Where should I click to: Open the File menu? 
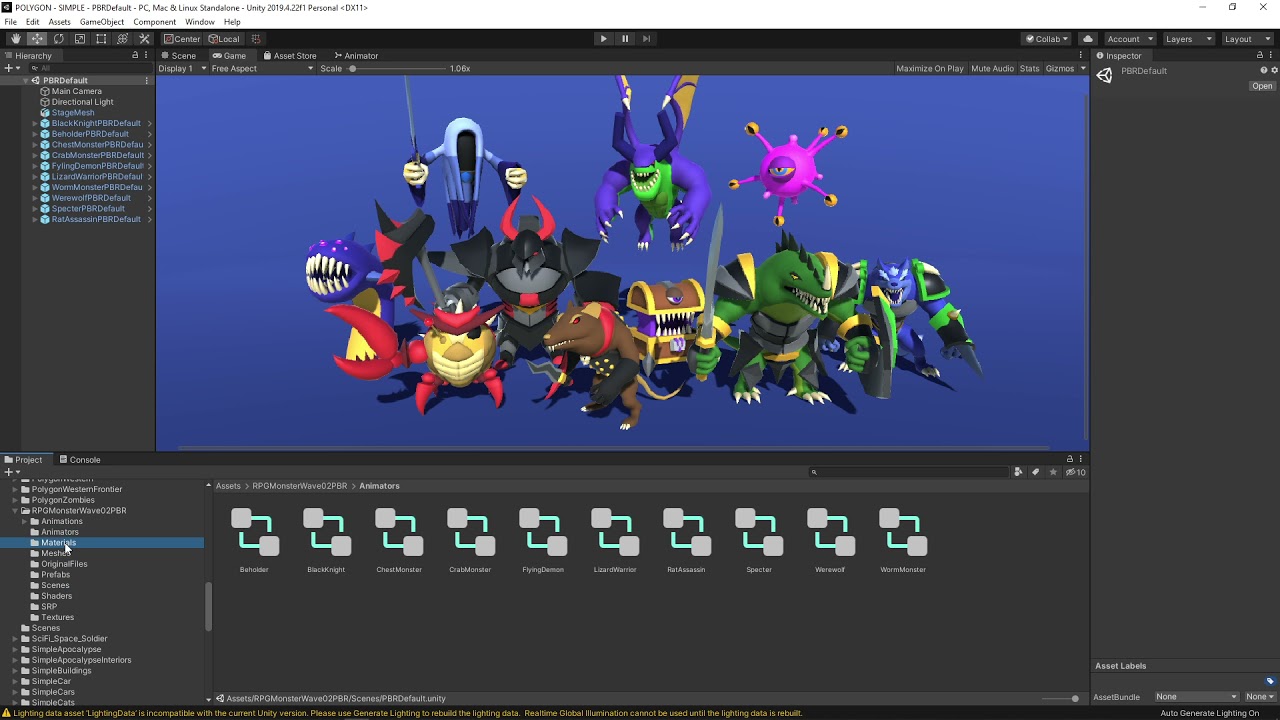[10, 22]
